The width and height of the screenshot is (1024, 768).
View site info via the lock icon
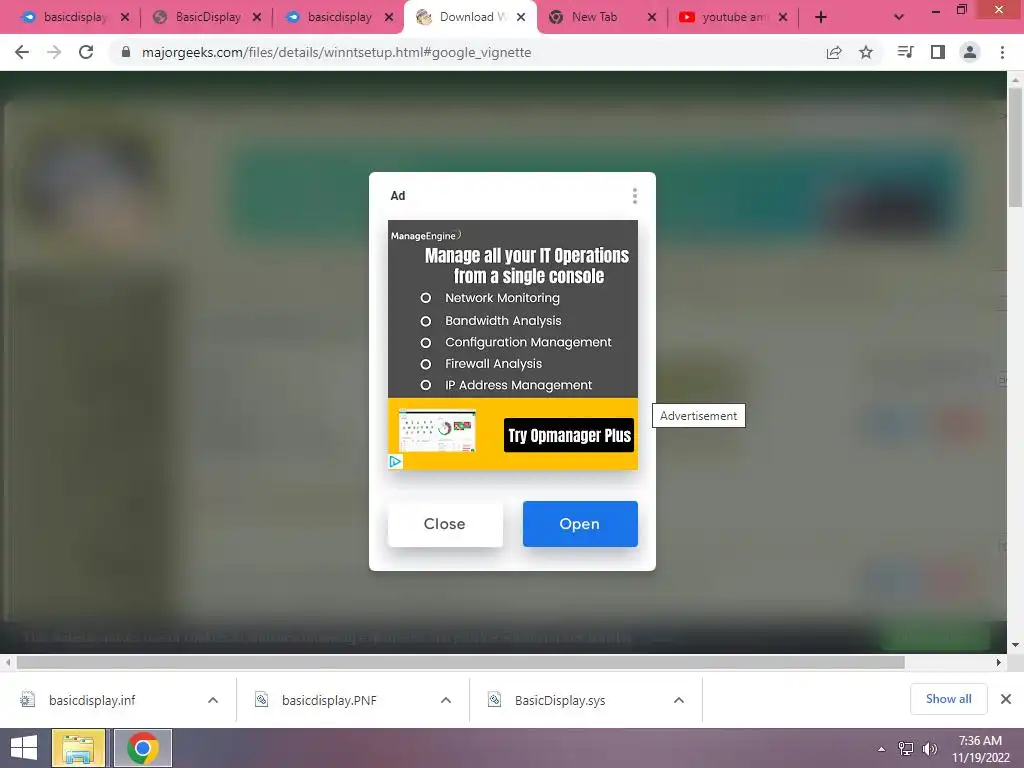pyautogui.click(x=126, y=52)
